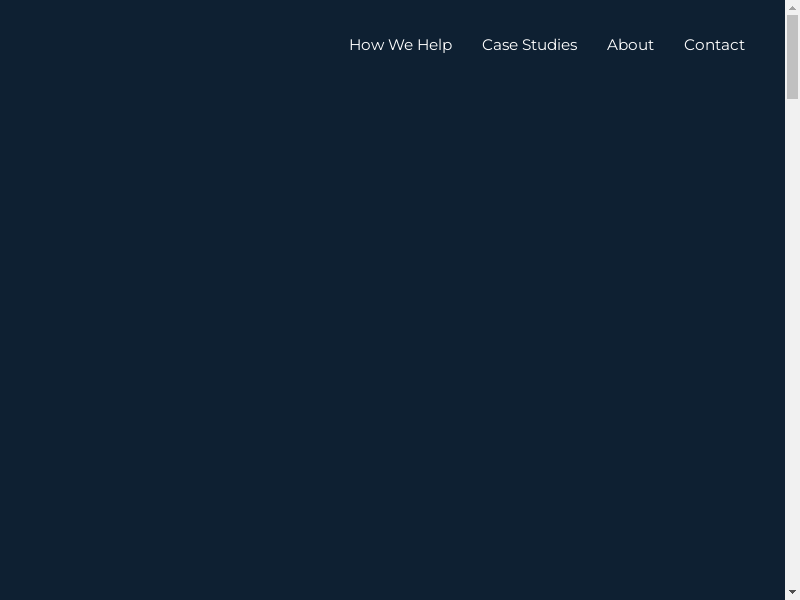This screenshot has height=600, width=800.
Task: Click the word "Help" in navigation
Action: tap(435, 45)
